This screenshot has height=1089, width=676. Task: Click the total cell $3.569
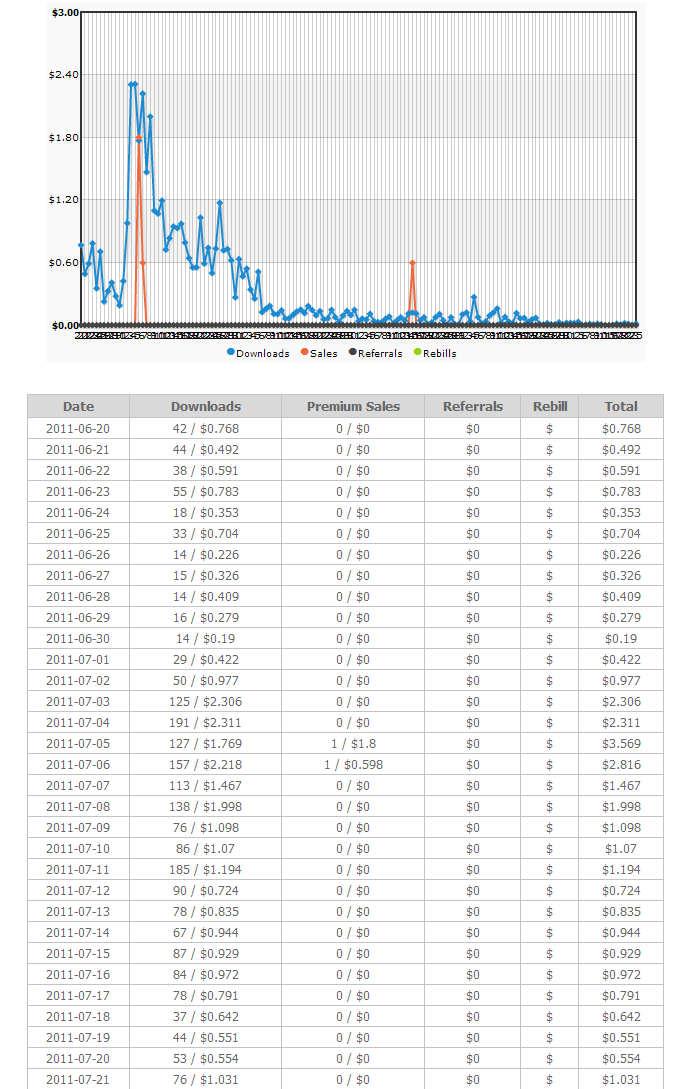click(x=621, y=743)
